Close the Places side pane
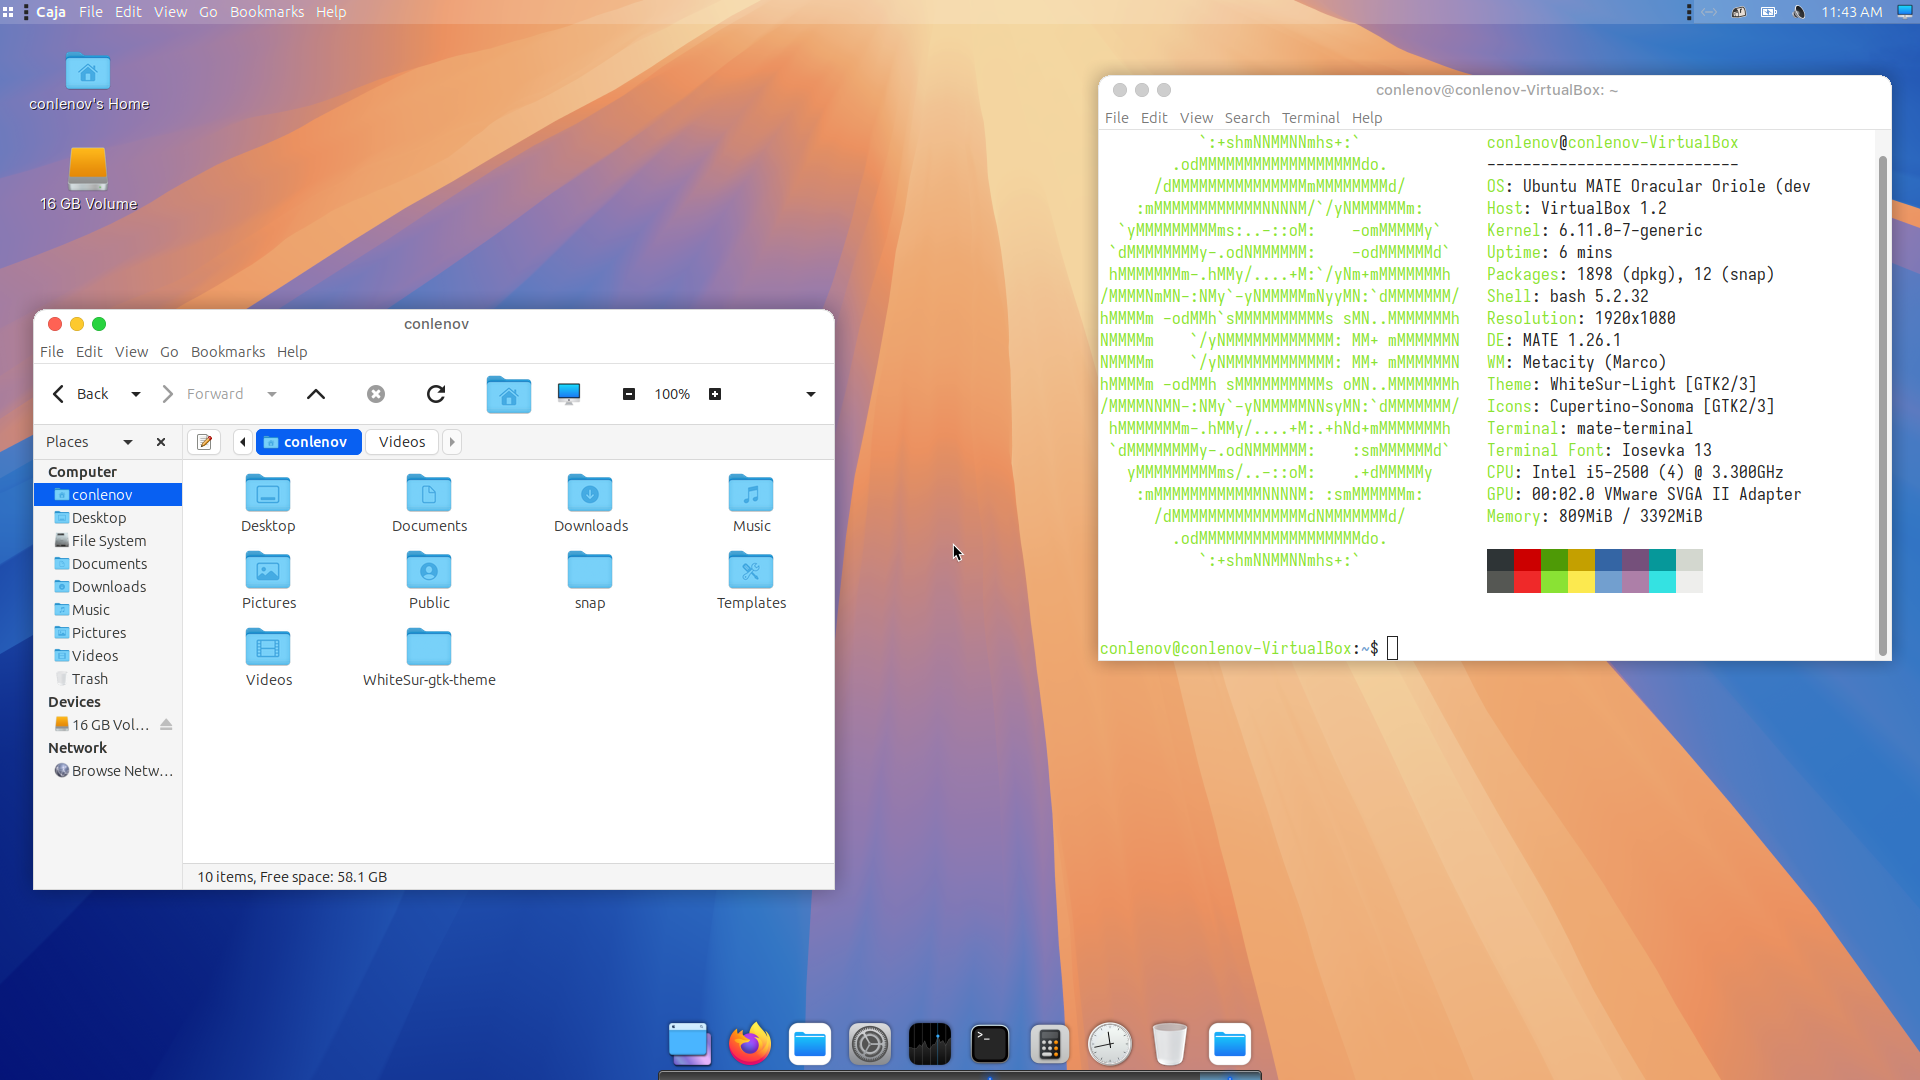Screen dimensions: 1920x1080 161,442
